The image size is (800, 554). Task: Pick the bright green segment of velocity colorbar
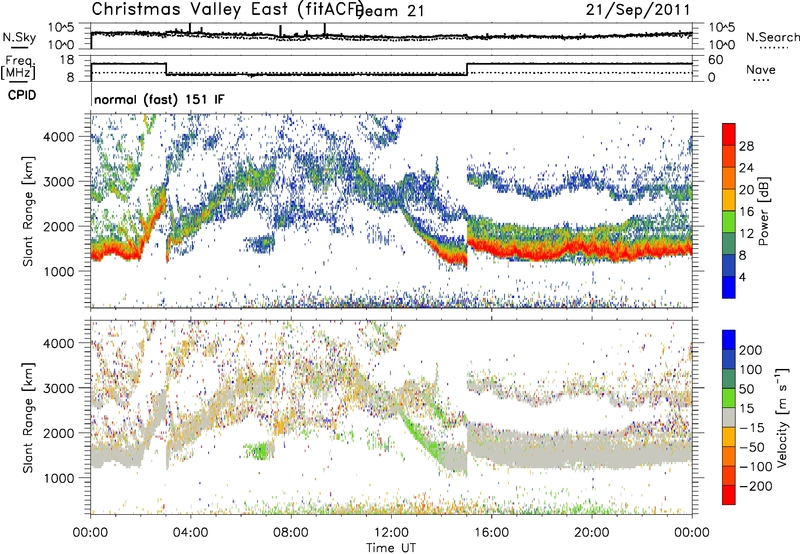click(729, 398)
